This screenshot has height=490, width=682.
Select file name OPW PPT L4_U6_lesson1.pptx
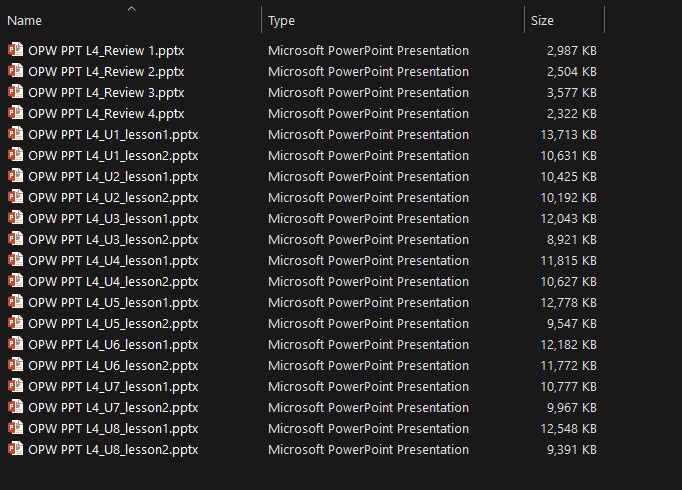(113, 345)
